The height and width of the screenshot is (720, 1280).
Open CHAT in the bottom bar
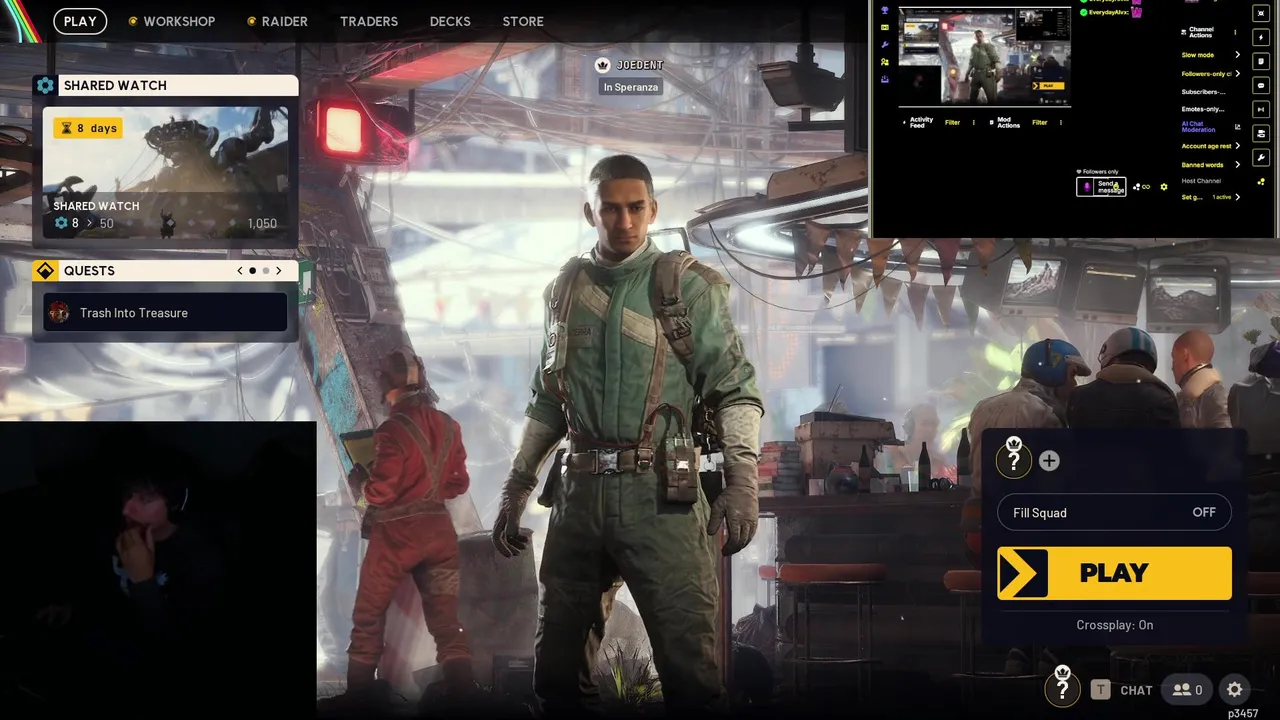click(x=1136, y=690)
